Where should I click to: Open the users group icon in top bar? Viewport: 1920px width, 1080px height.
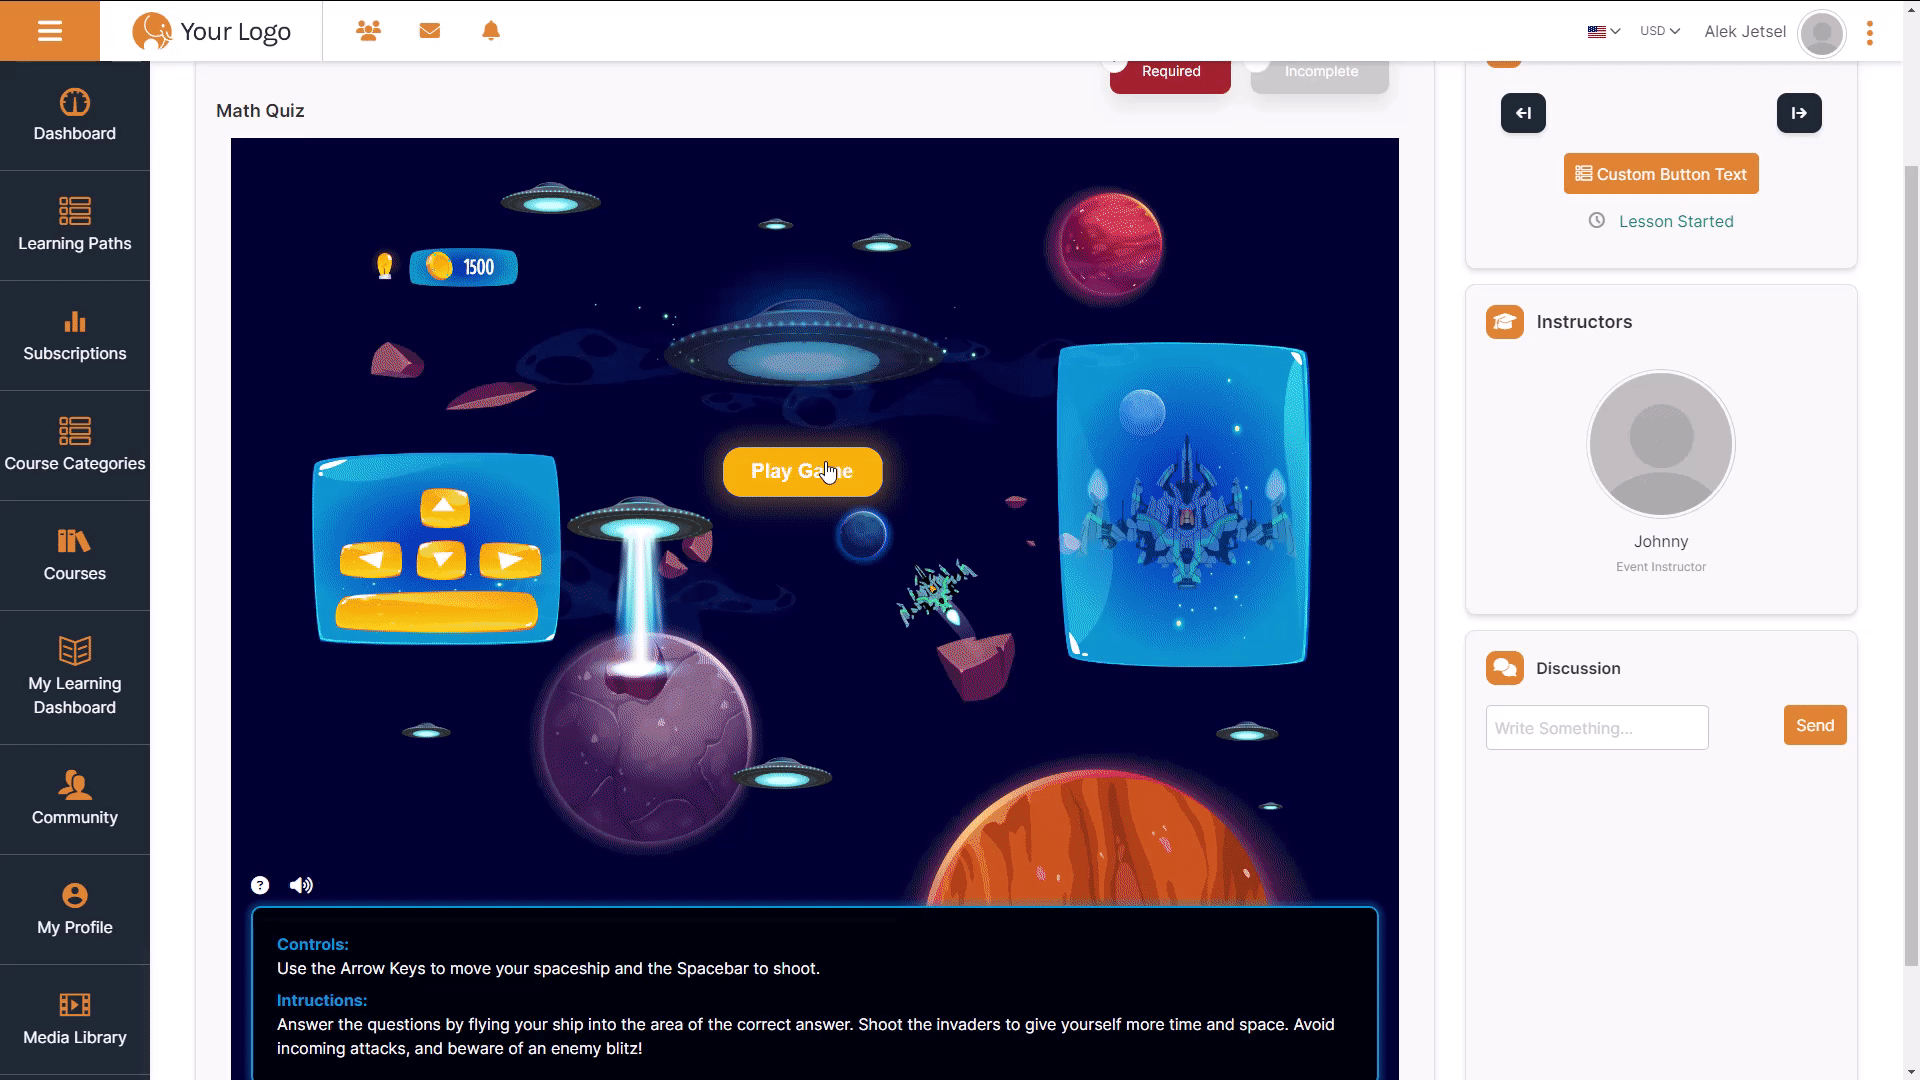click(368, 31)
